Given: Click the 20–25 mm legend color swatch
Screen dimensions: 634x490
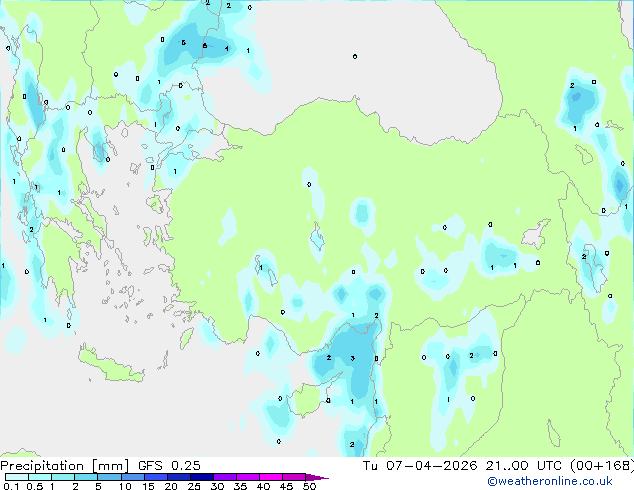Looking at the screenshot, I should [178, 477].
